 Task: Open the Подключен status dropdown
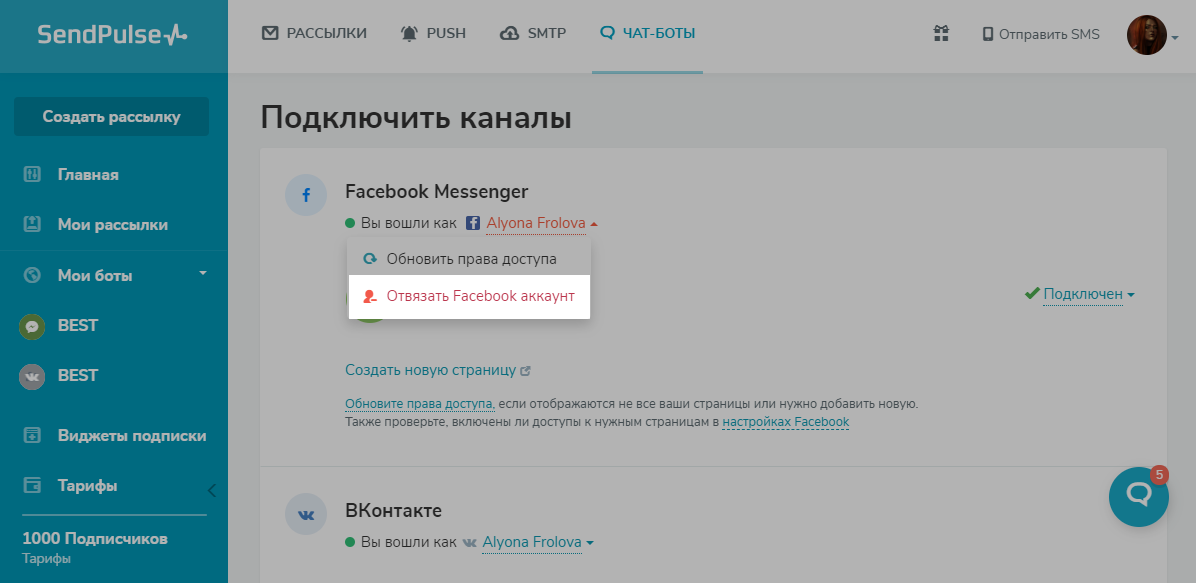coord(1088,295)
